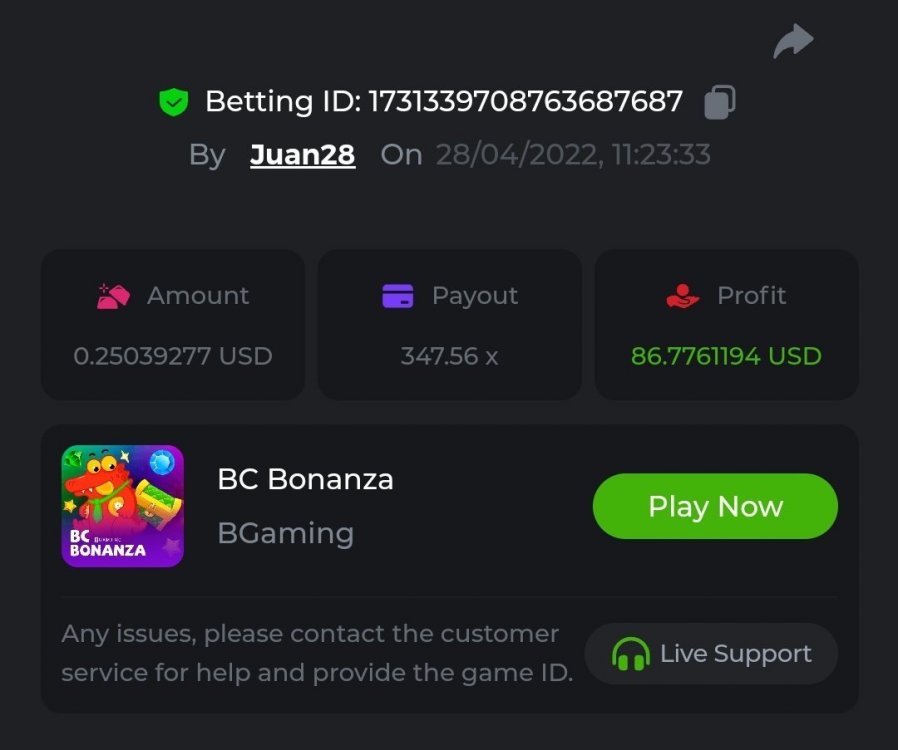898x750 pixels.
Task: Click the green headphones support icon
Action: tap(630, 655)
